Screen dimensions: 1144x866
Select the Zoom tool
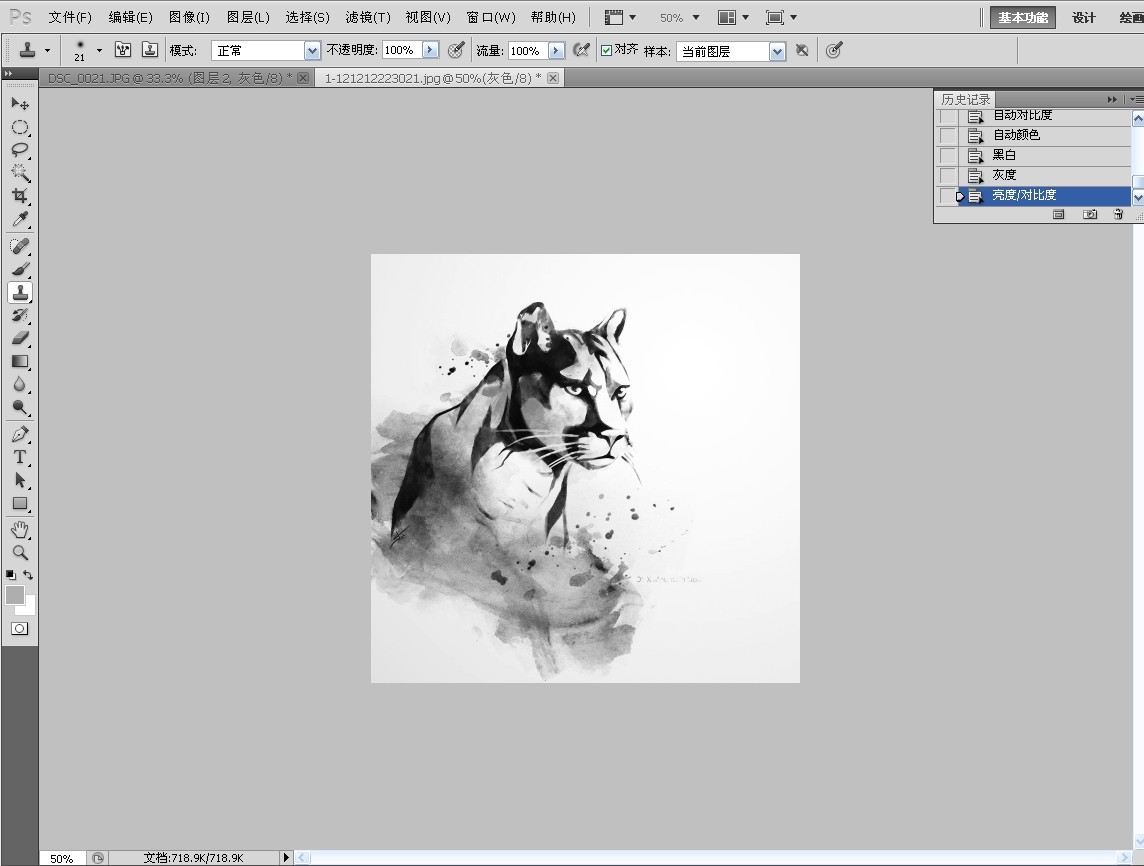(20, 552)
